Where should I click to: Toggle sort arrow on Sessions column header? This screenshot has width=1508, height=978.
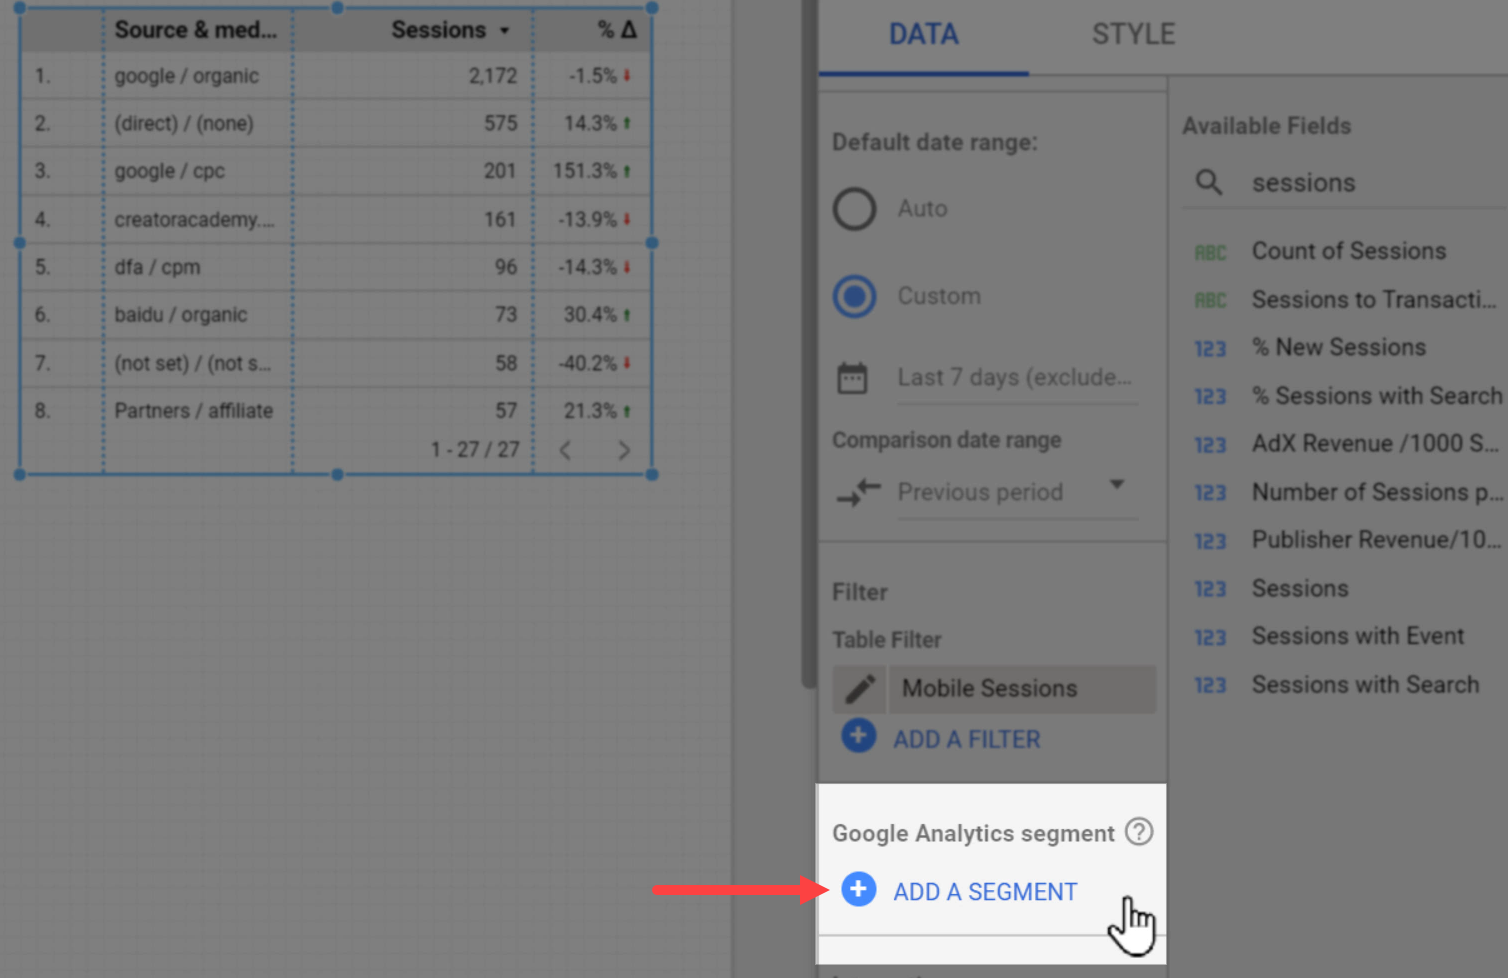(505, 31)
